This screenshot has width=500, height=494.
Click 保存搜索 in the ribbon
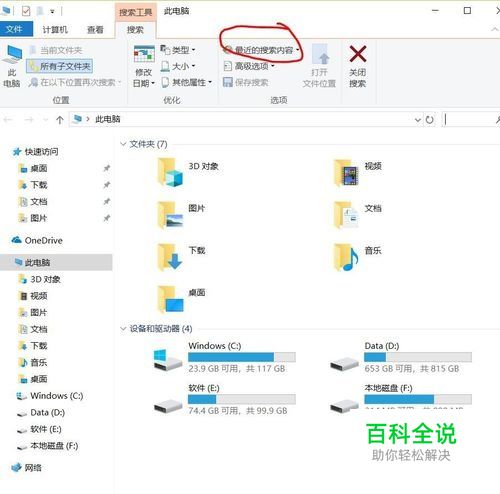246,82
